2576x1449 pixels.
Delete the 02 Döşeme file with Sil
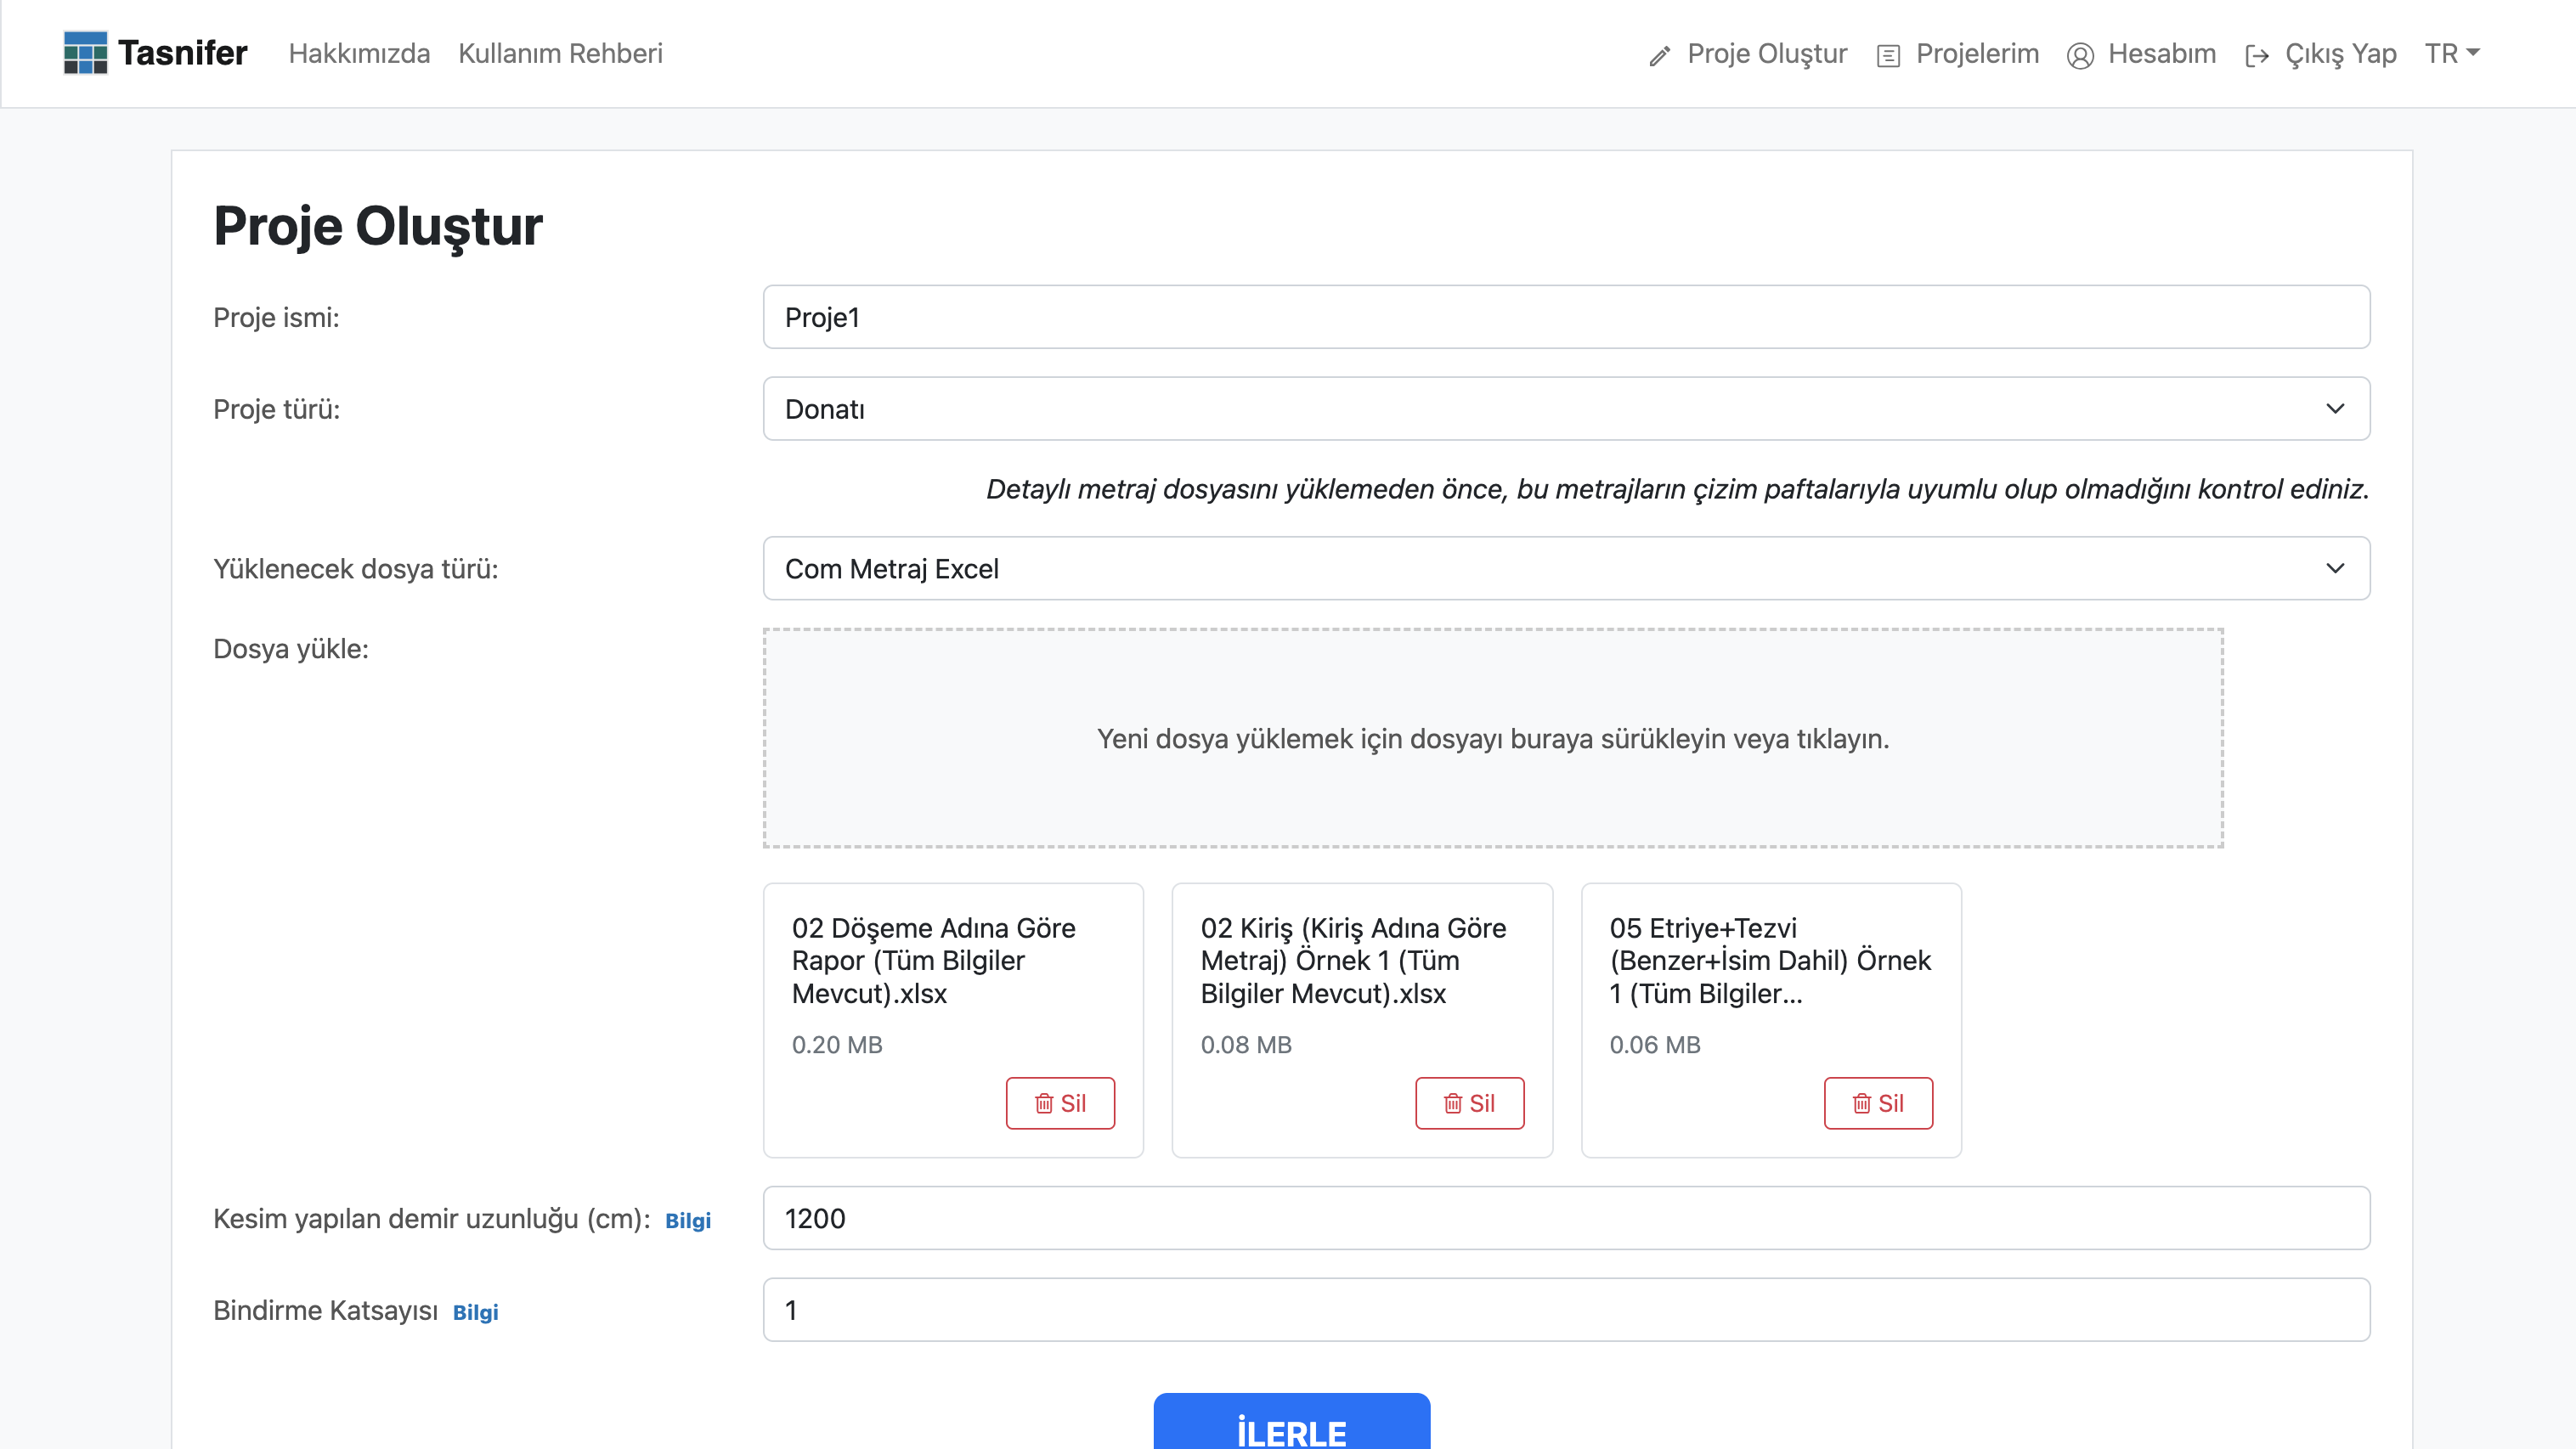point(1060,1103)
